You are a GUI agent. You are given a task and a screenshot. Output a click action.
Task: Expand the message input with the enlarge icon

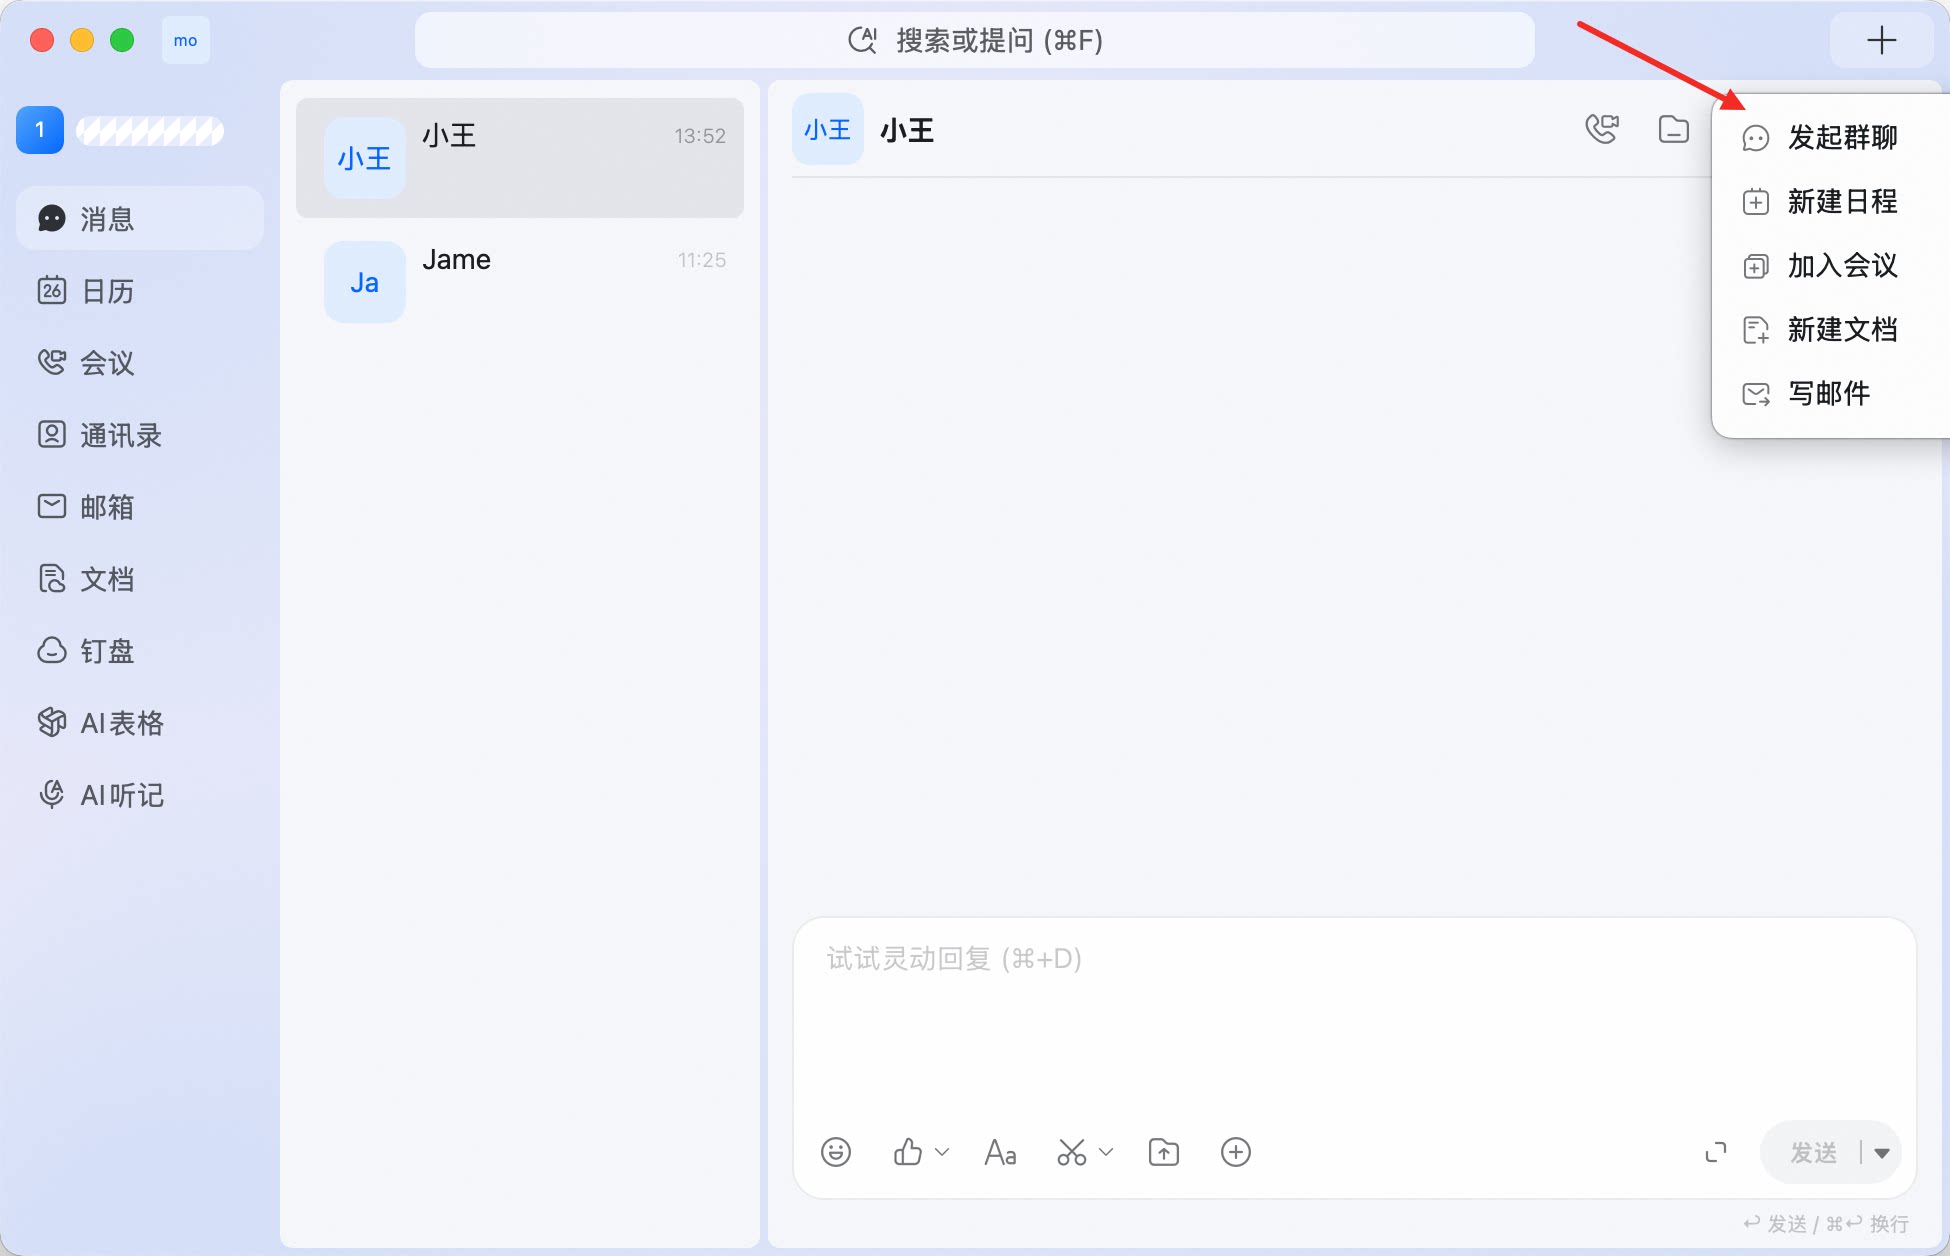point(1716,1152)
